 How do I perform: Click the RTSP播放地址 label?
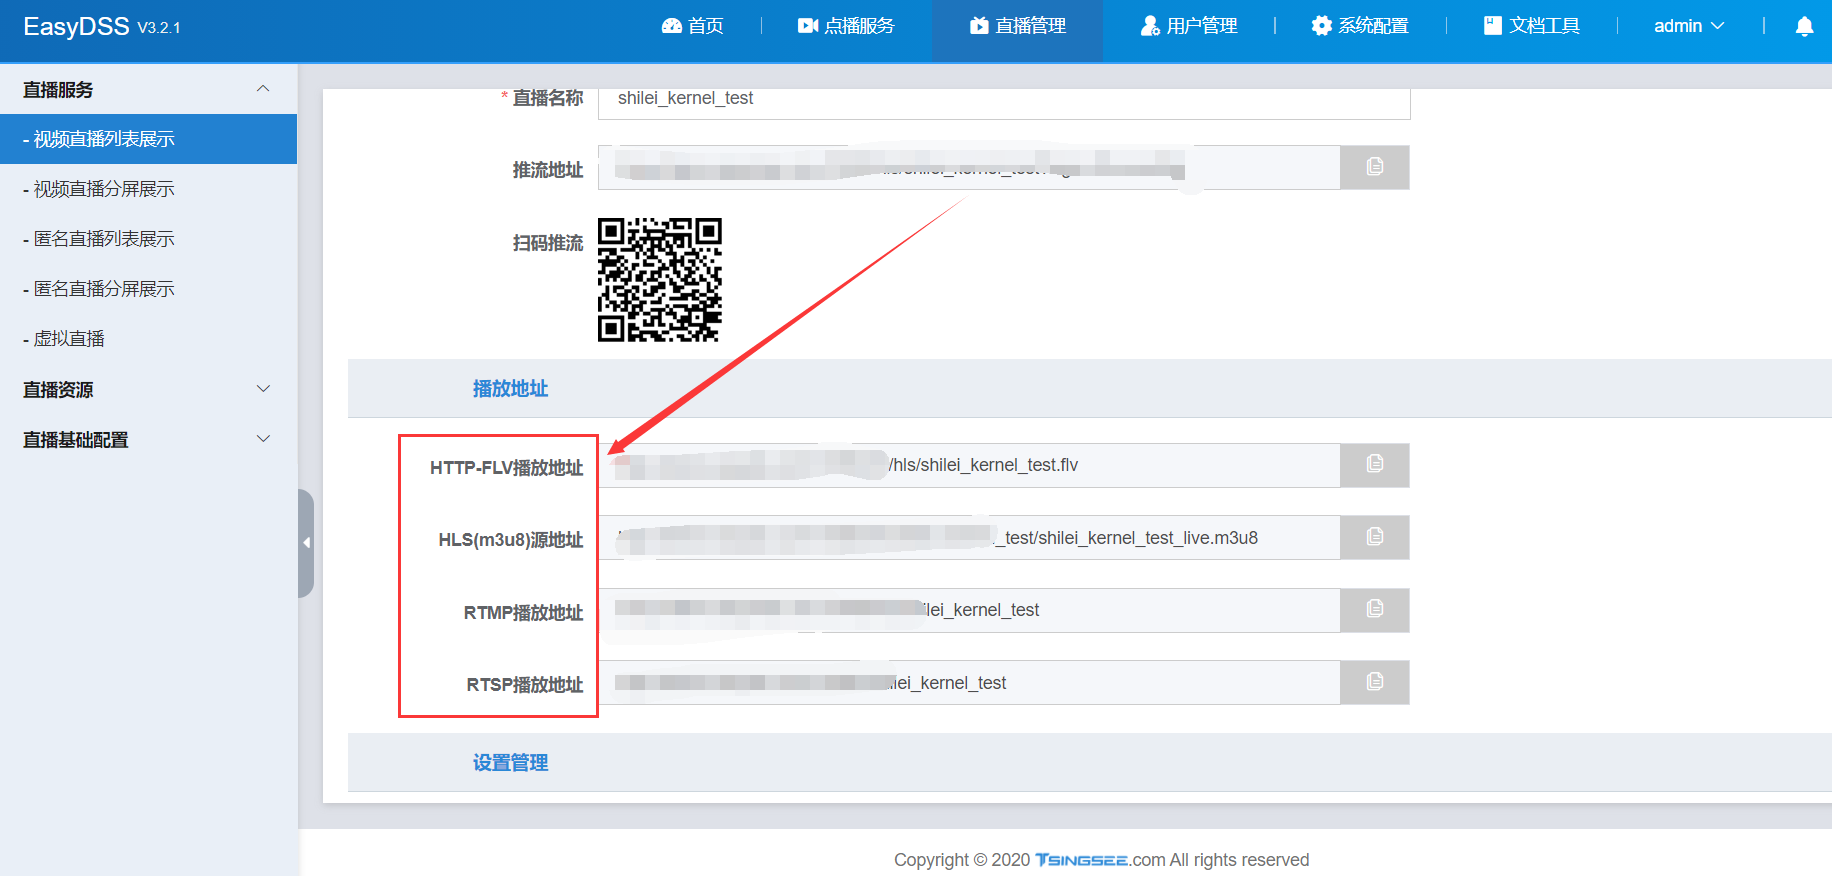pyautogui.click(x=524, y=685)
